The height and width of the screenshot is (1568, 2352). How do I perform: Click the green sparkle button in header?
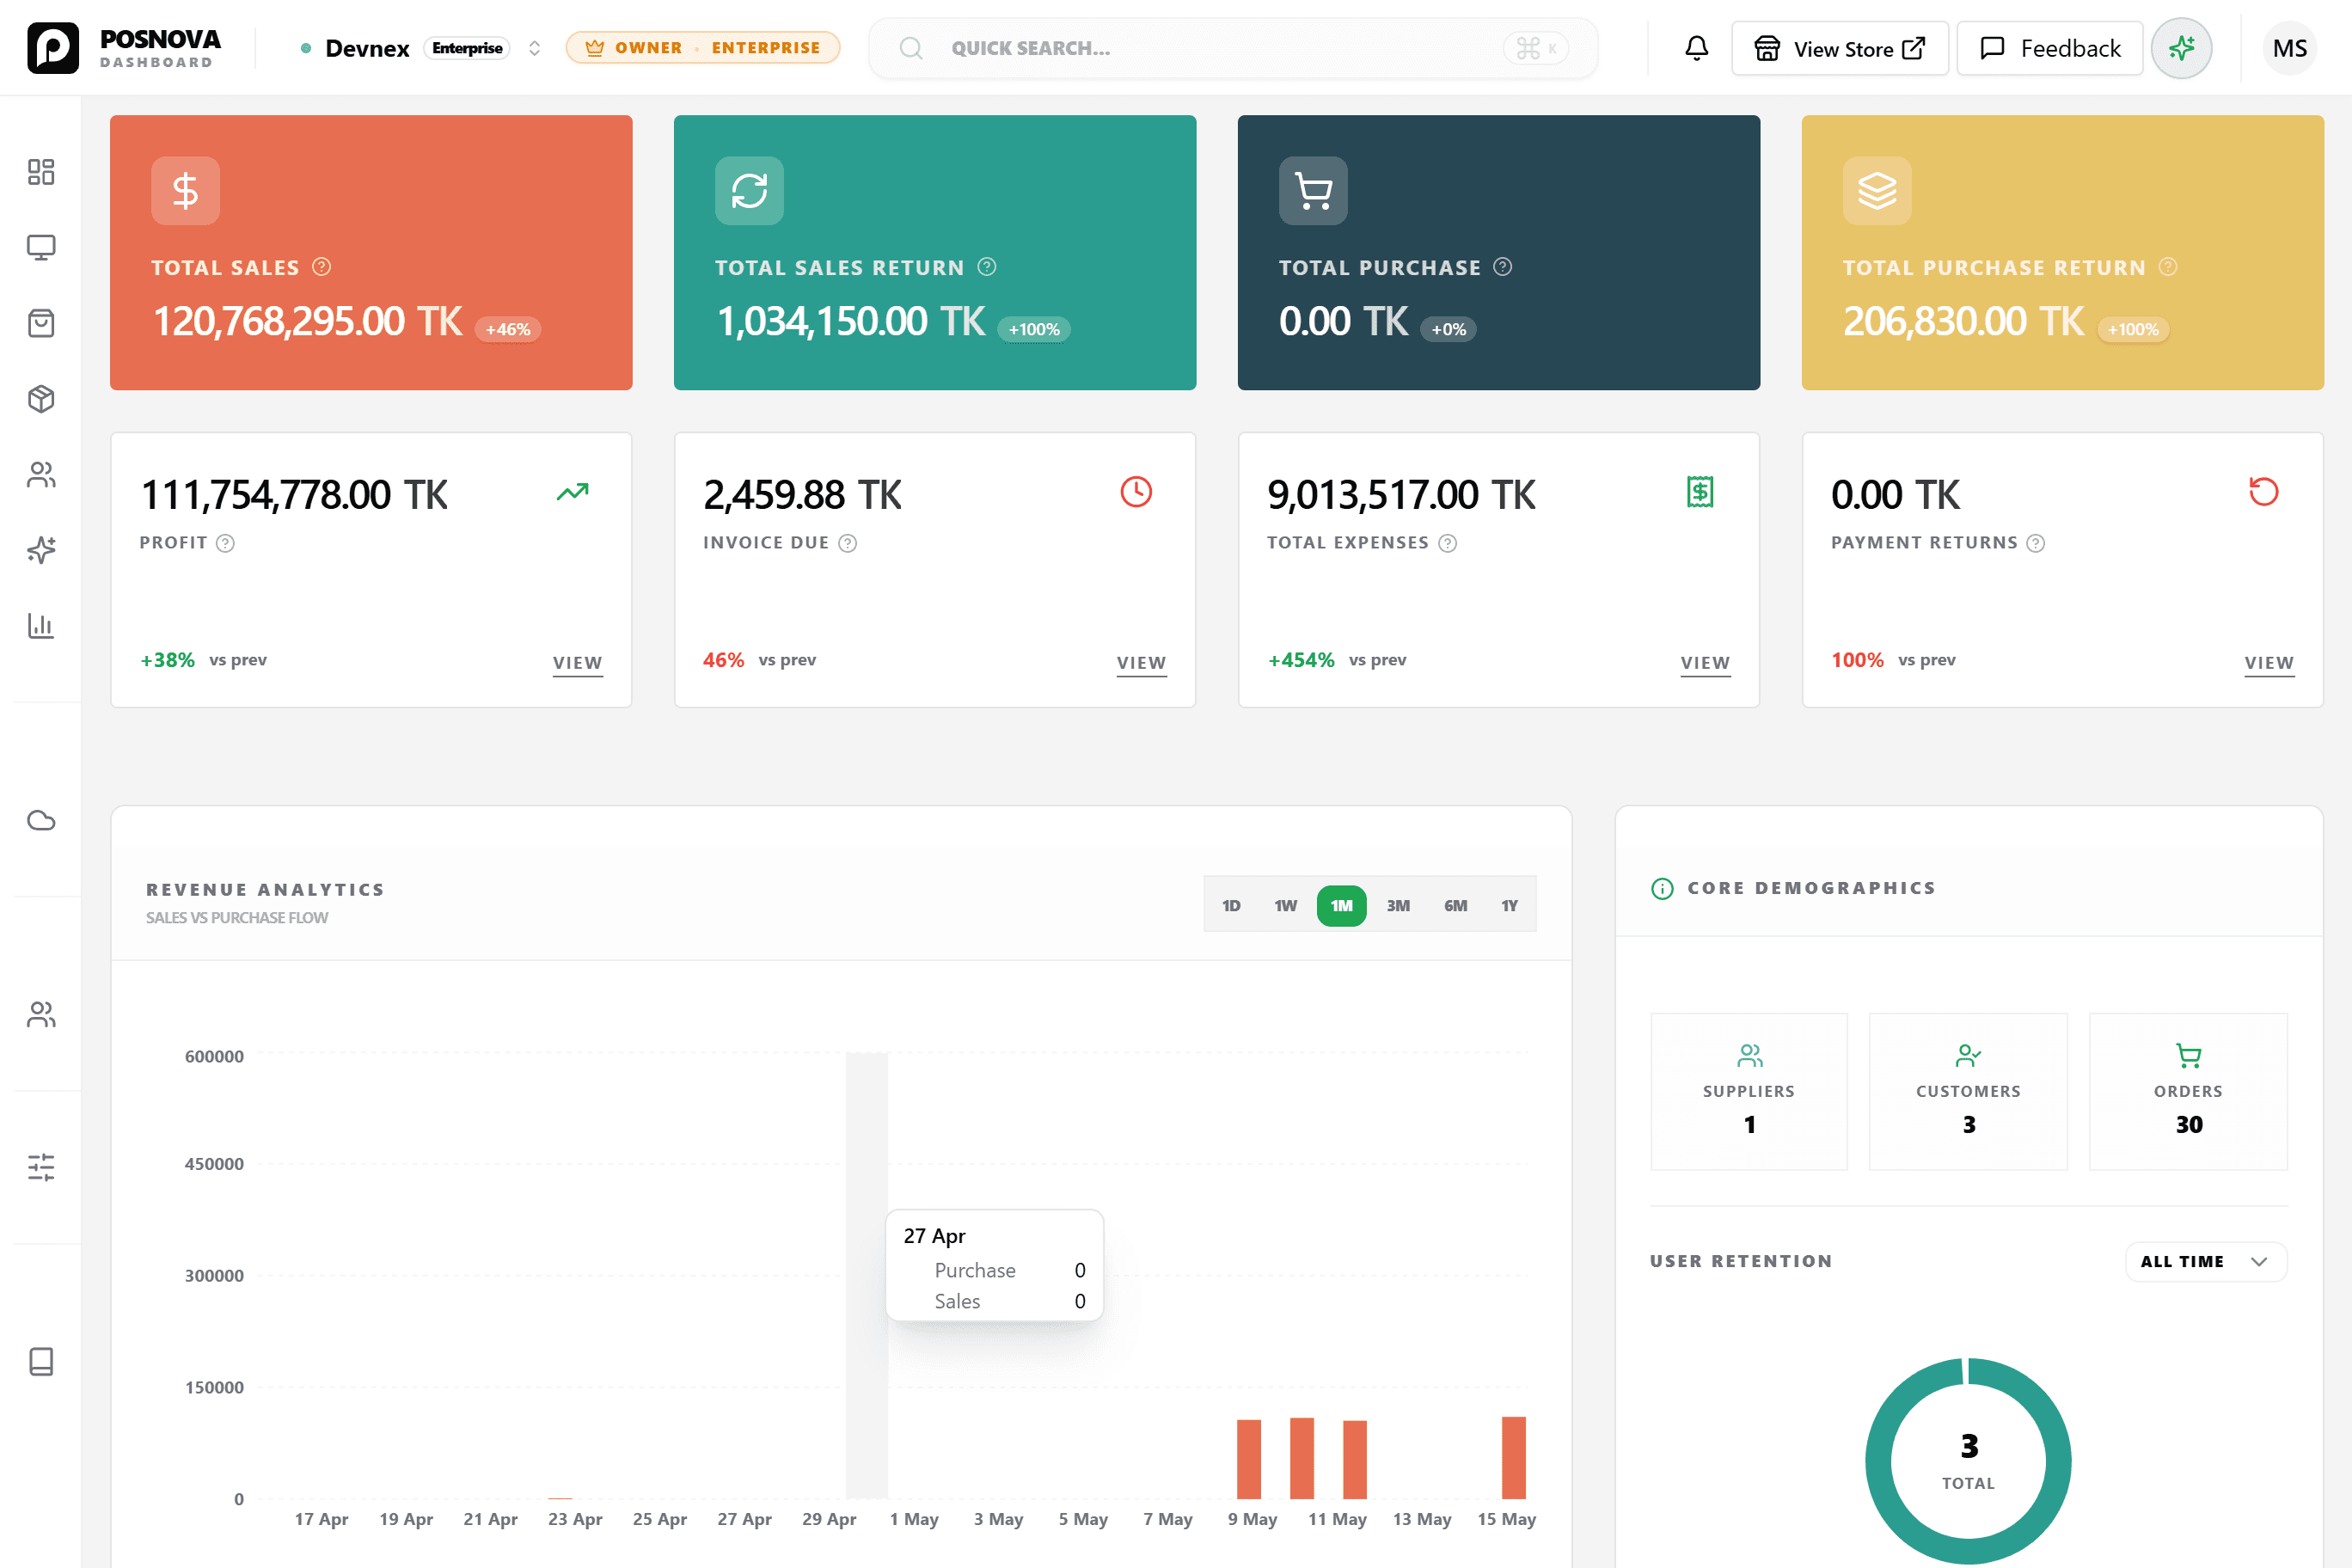pyautogui.click(x=2181, y=48)
